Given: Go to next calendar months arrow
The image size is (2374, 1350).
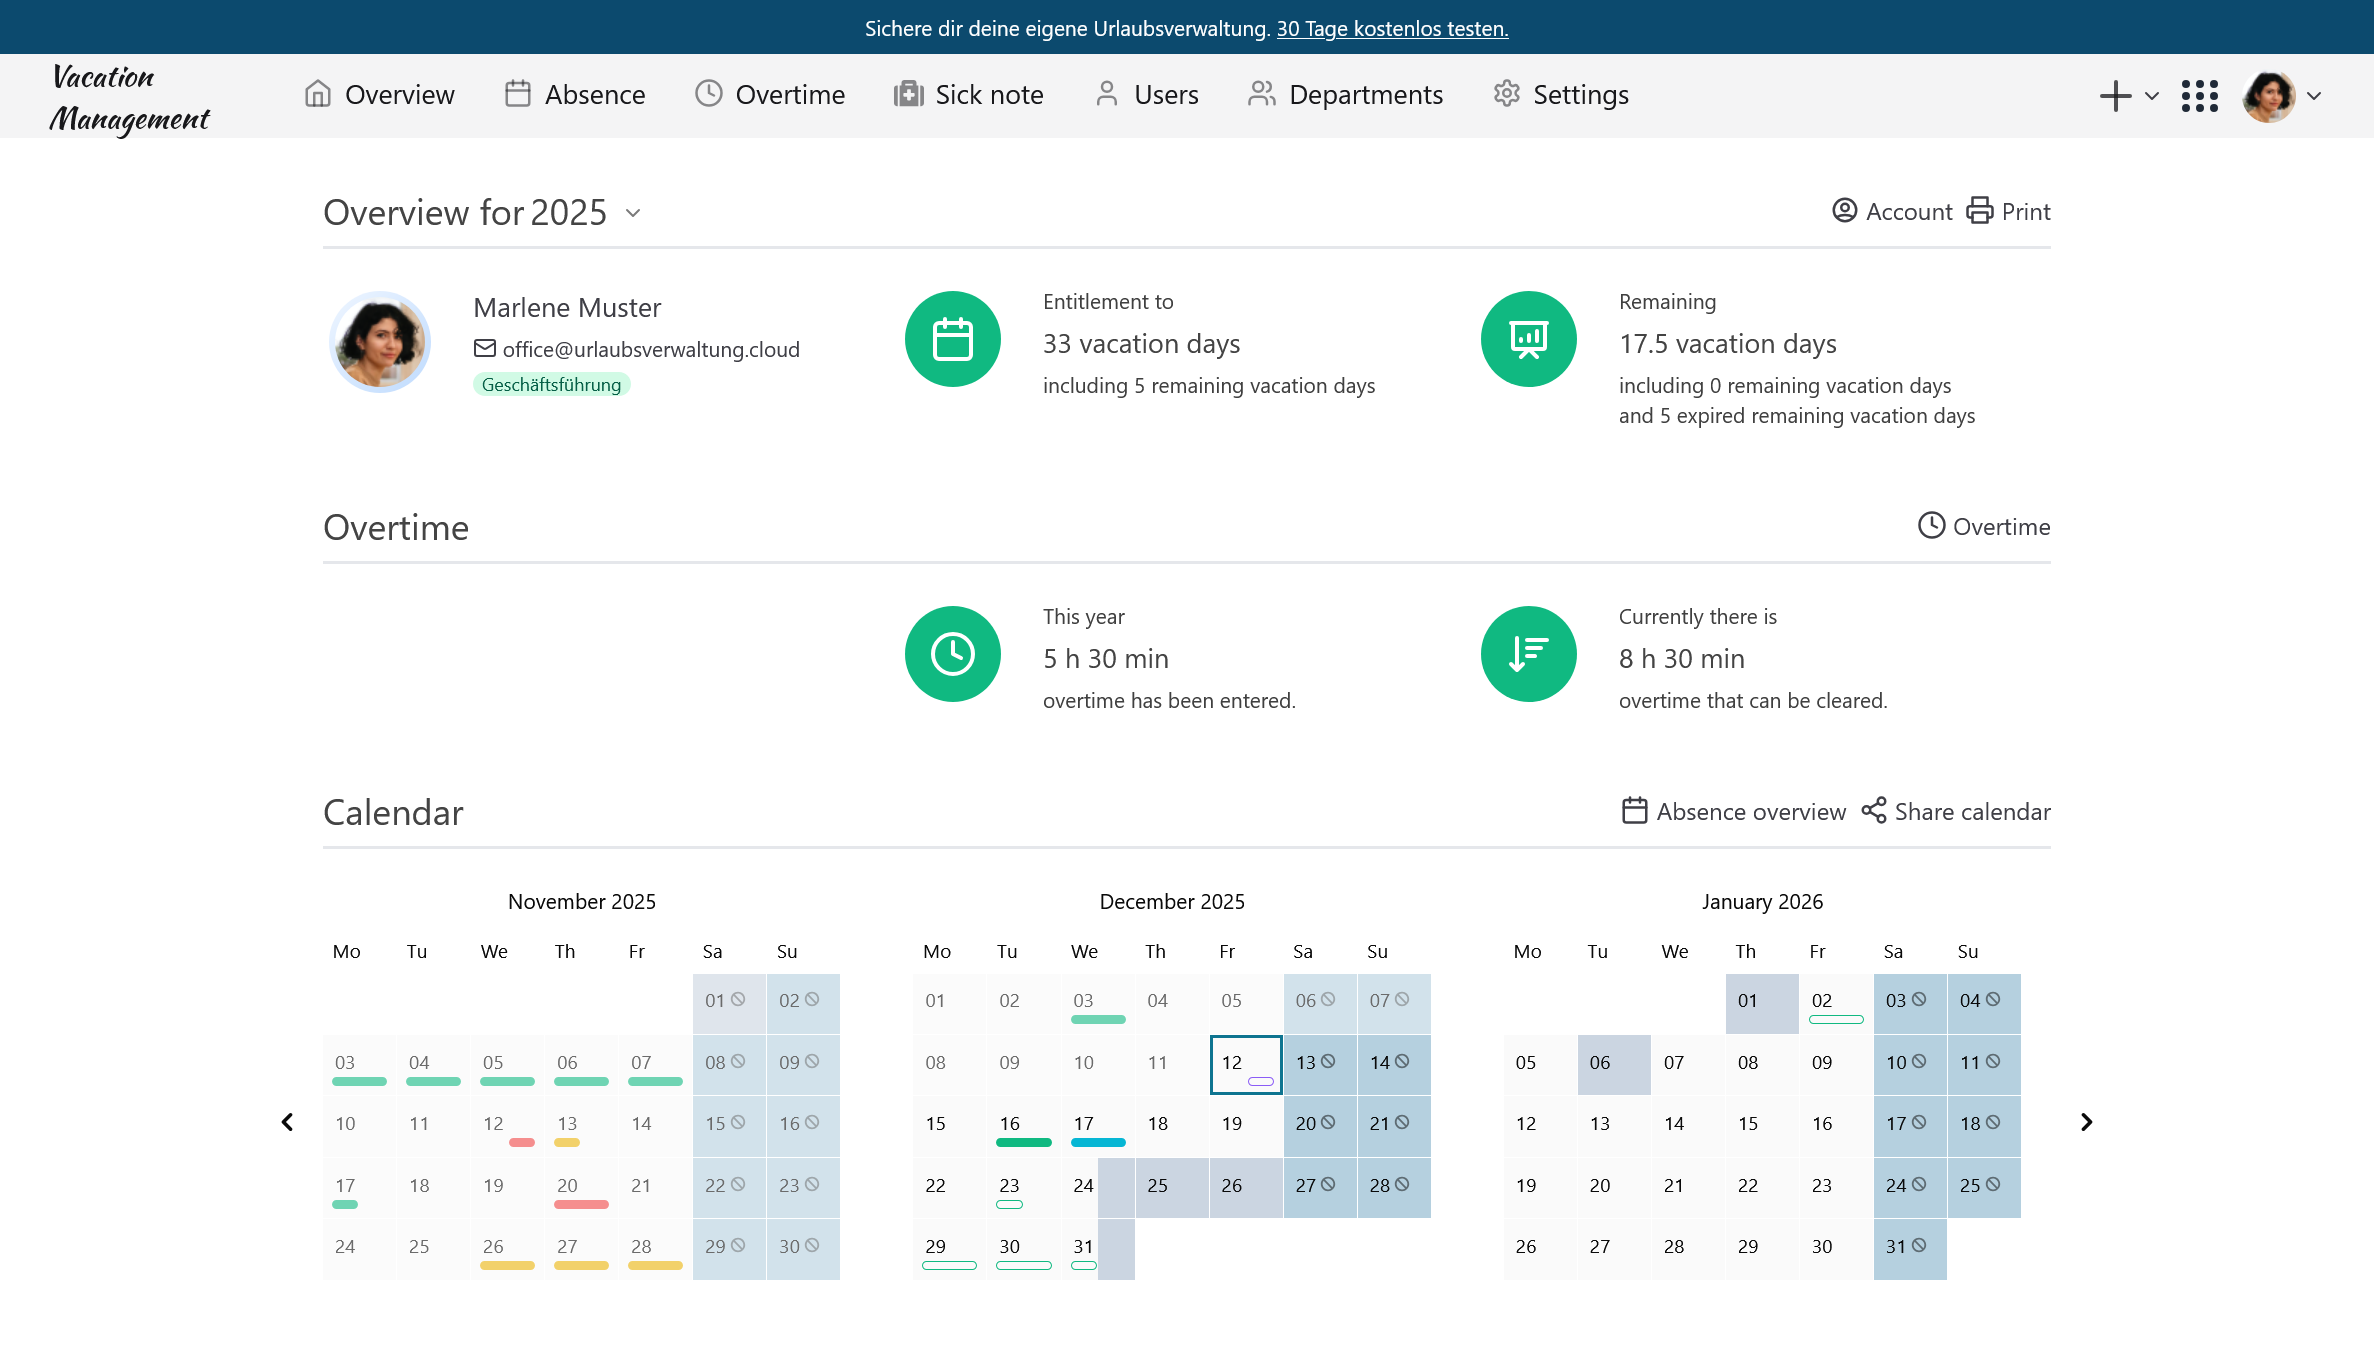Looking at the screenshot, I should point(2086,1122).
